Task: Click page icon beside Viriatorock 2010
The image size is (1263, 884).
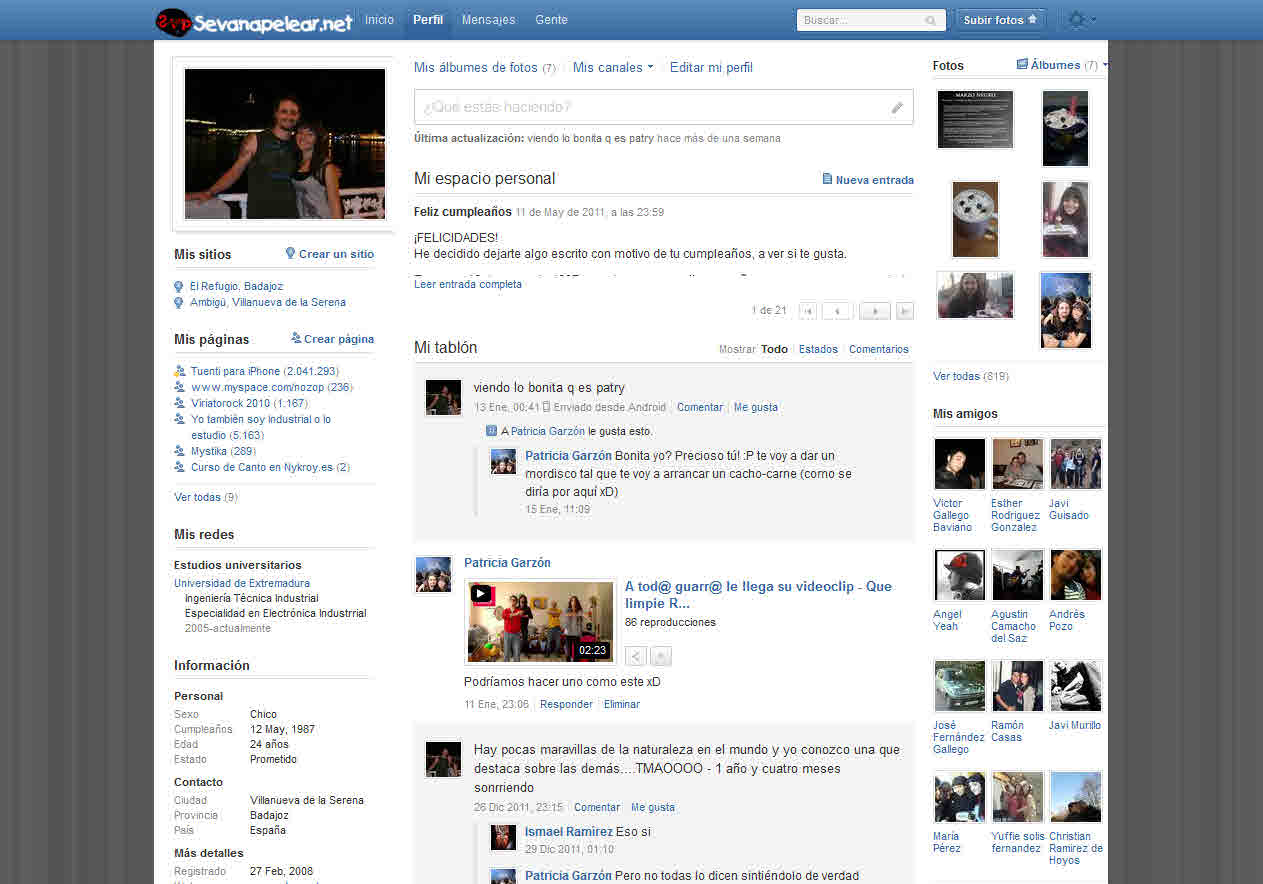Action: point(180,403)
